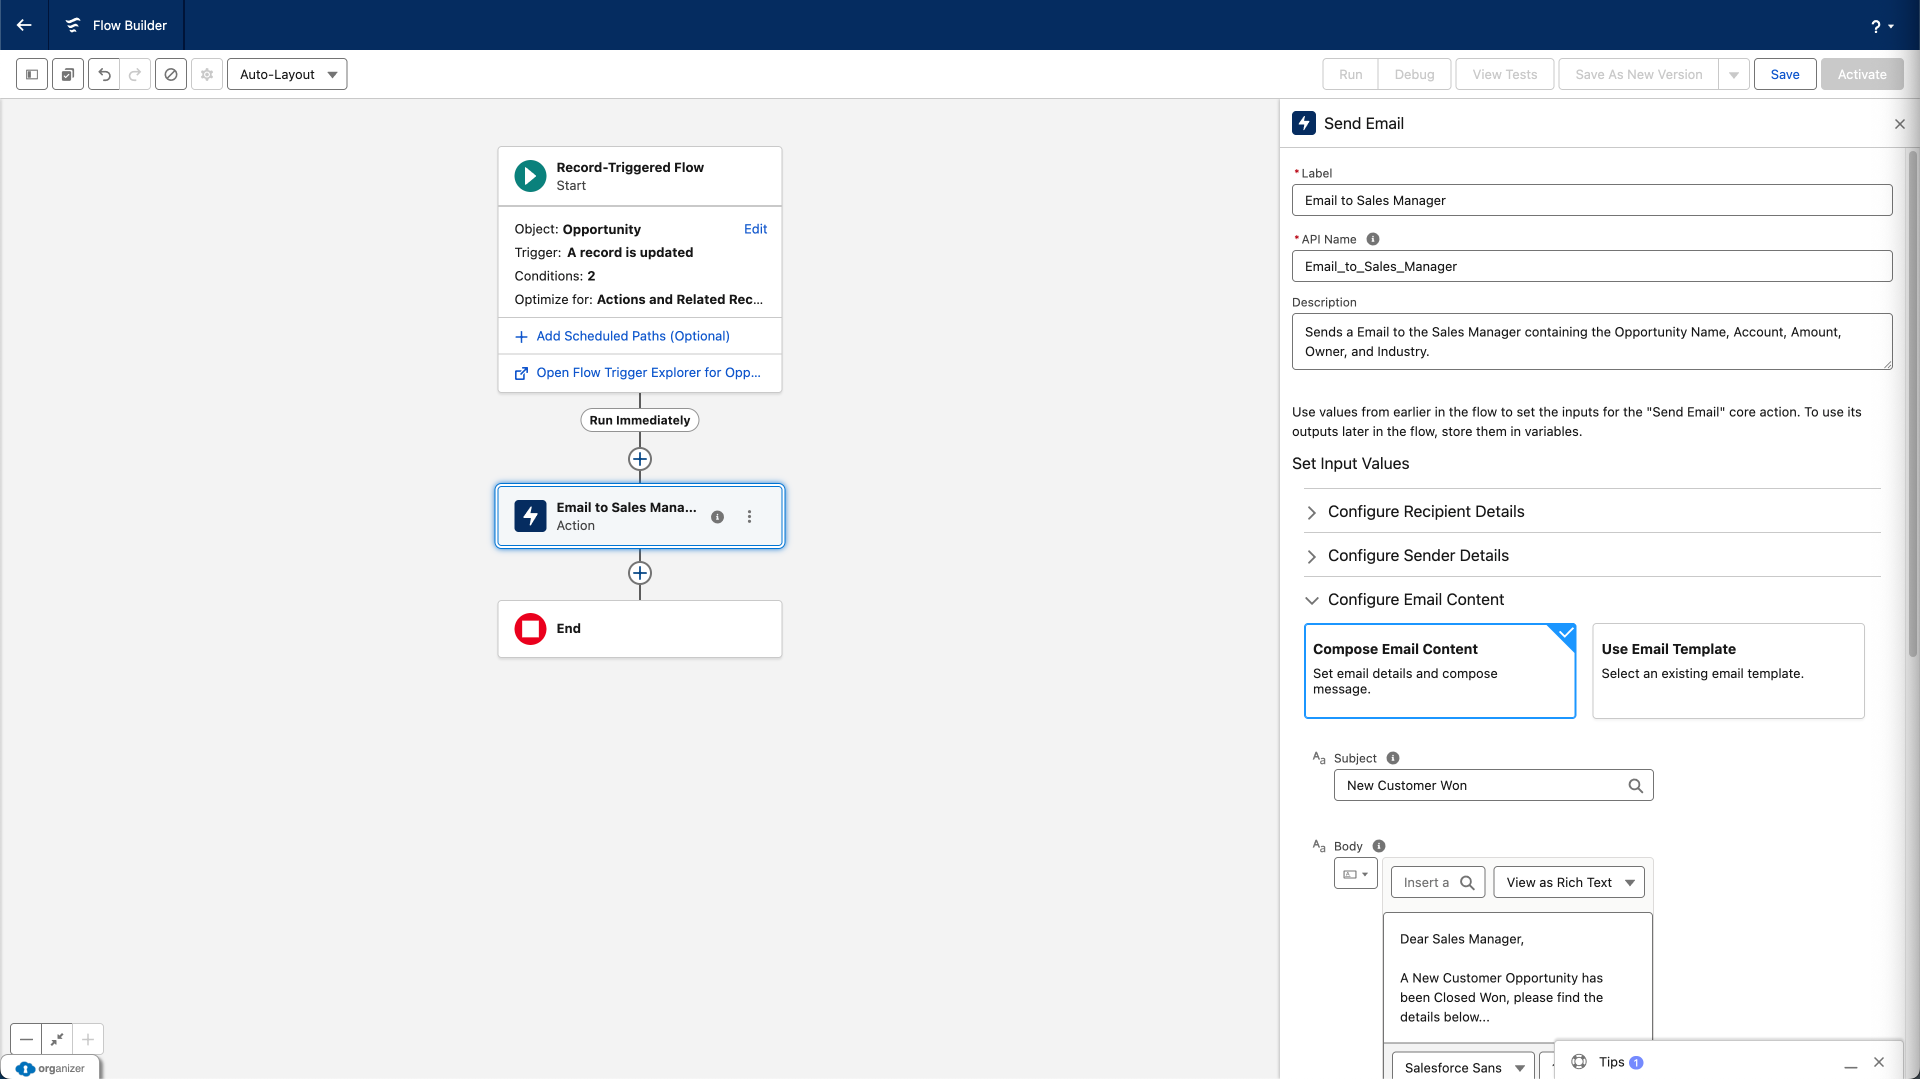1920x1079 pixels.
Task: Open the Auto-Layout dropdown
Action: [x=287, y=74]
